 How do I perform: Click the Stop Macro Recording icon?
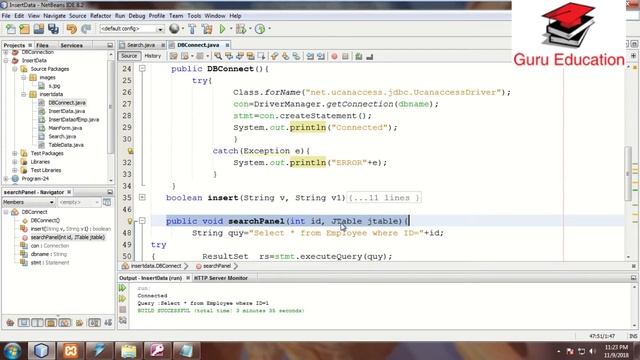pos(345,56)
